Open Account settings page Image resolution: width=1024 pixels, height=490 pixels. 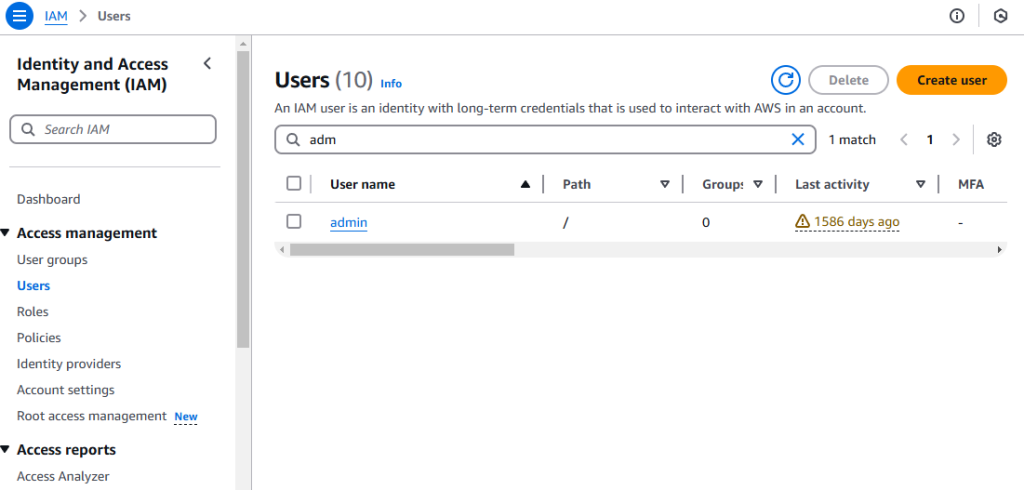point(65,390)
